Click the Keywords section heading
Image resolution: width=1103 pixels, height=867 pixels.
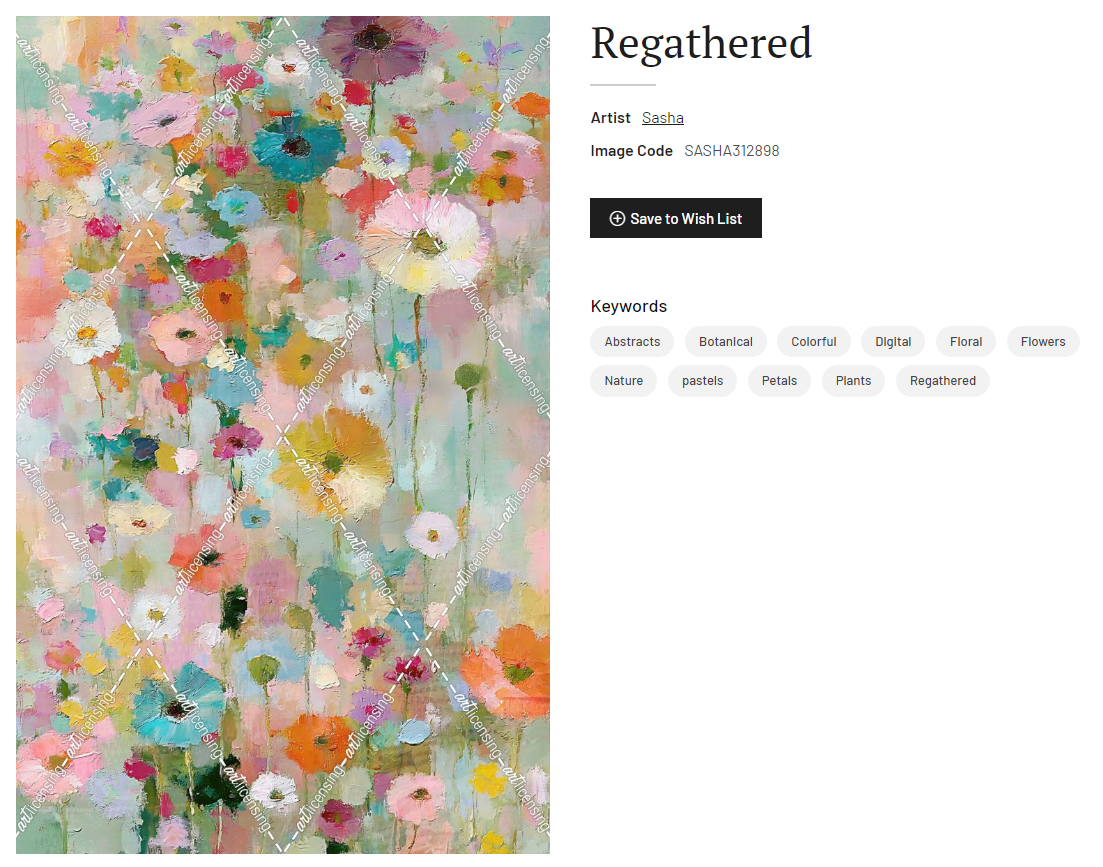pos(628,306)
